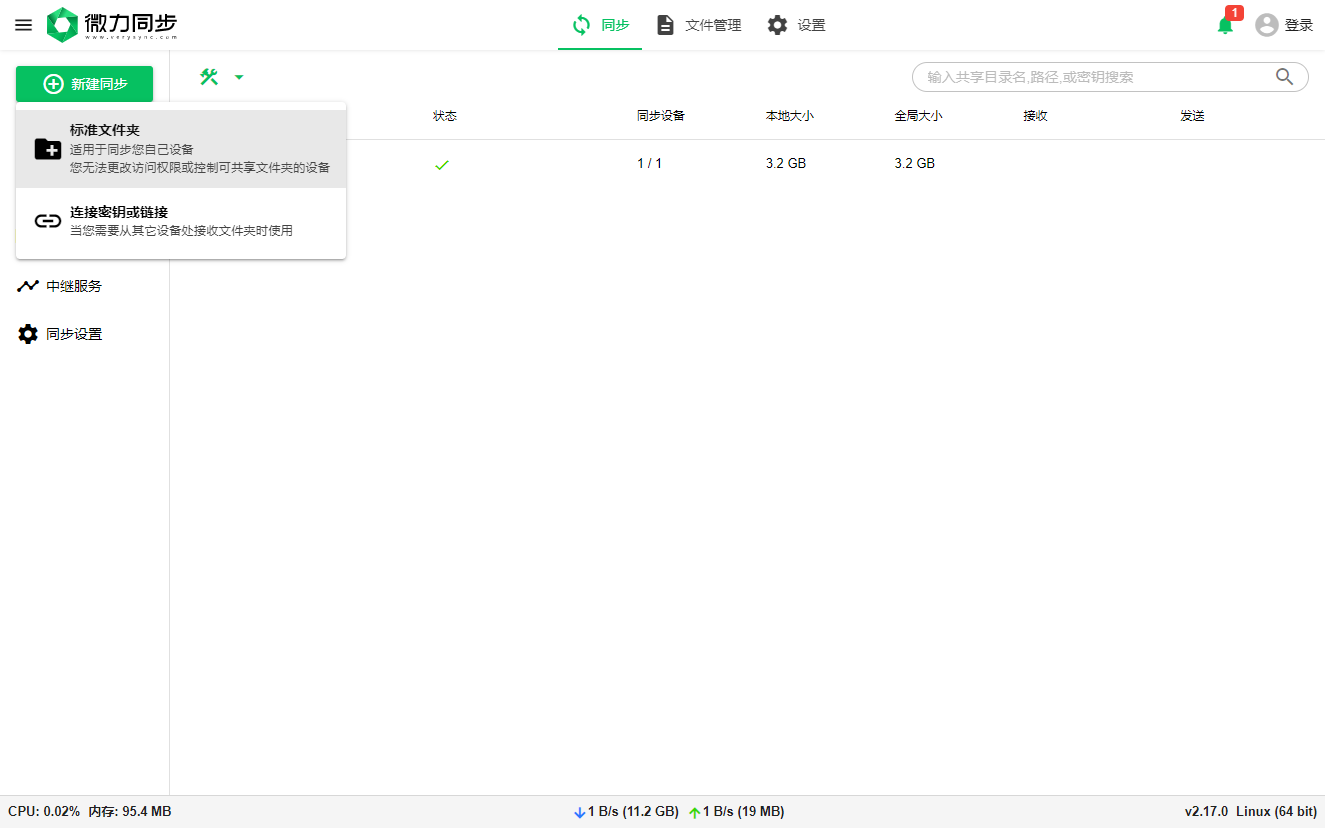Expand the tools dropdown arrow
1325x828 pixels.
pyautogui.click(x=239, y=77)
